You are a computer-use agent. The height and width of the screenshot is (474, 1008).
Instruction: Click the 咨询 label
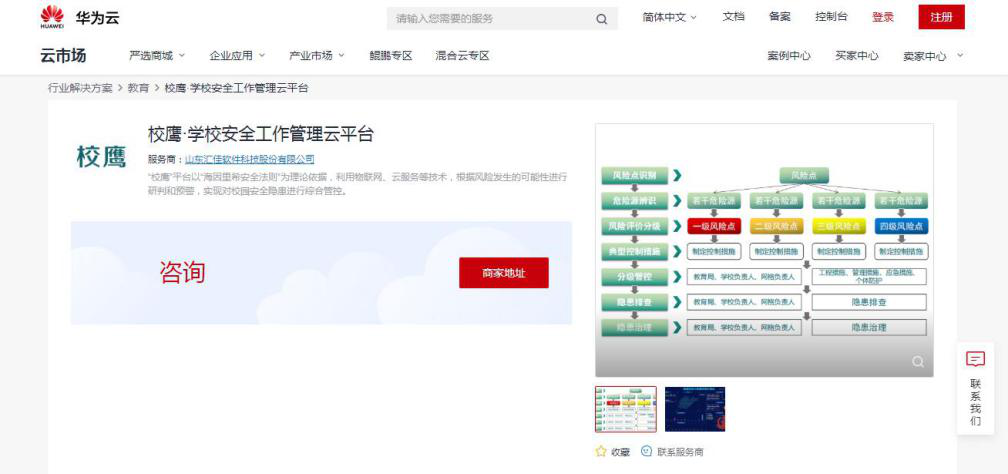click(183, 272)
